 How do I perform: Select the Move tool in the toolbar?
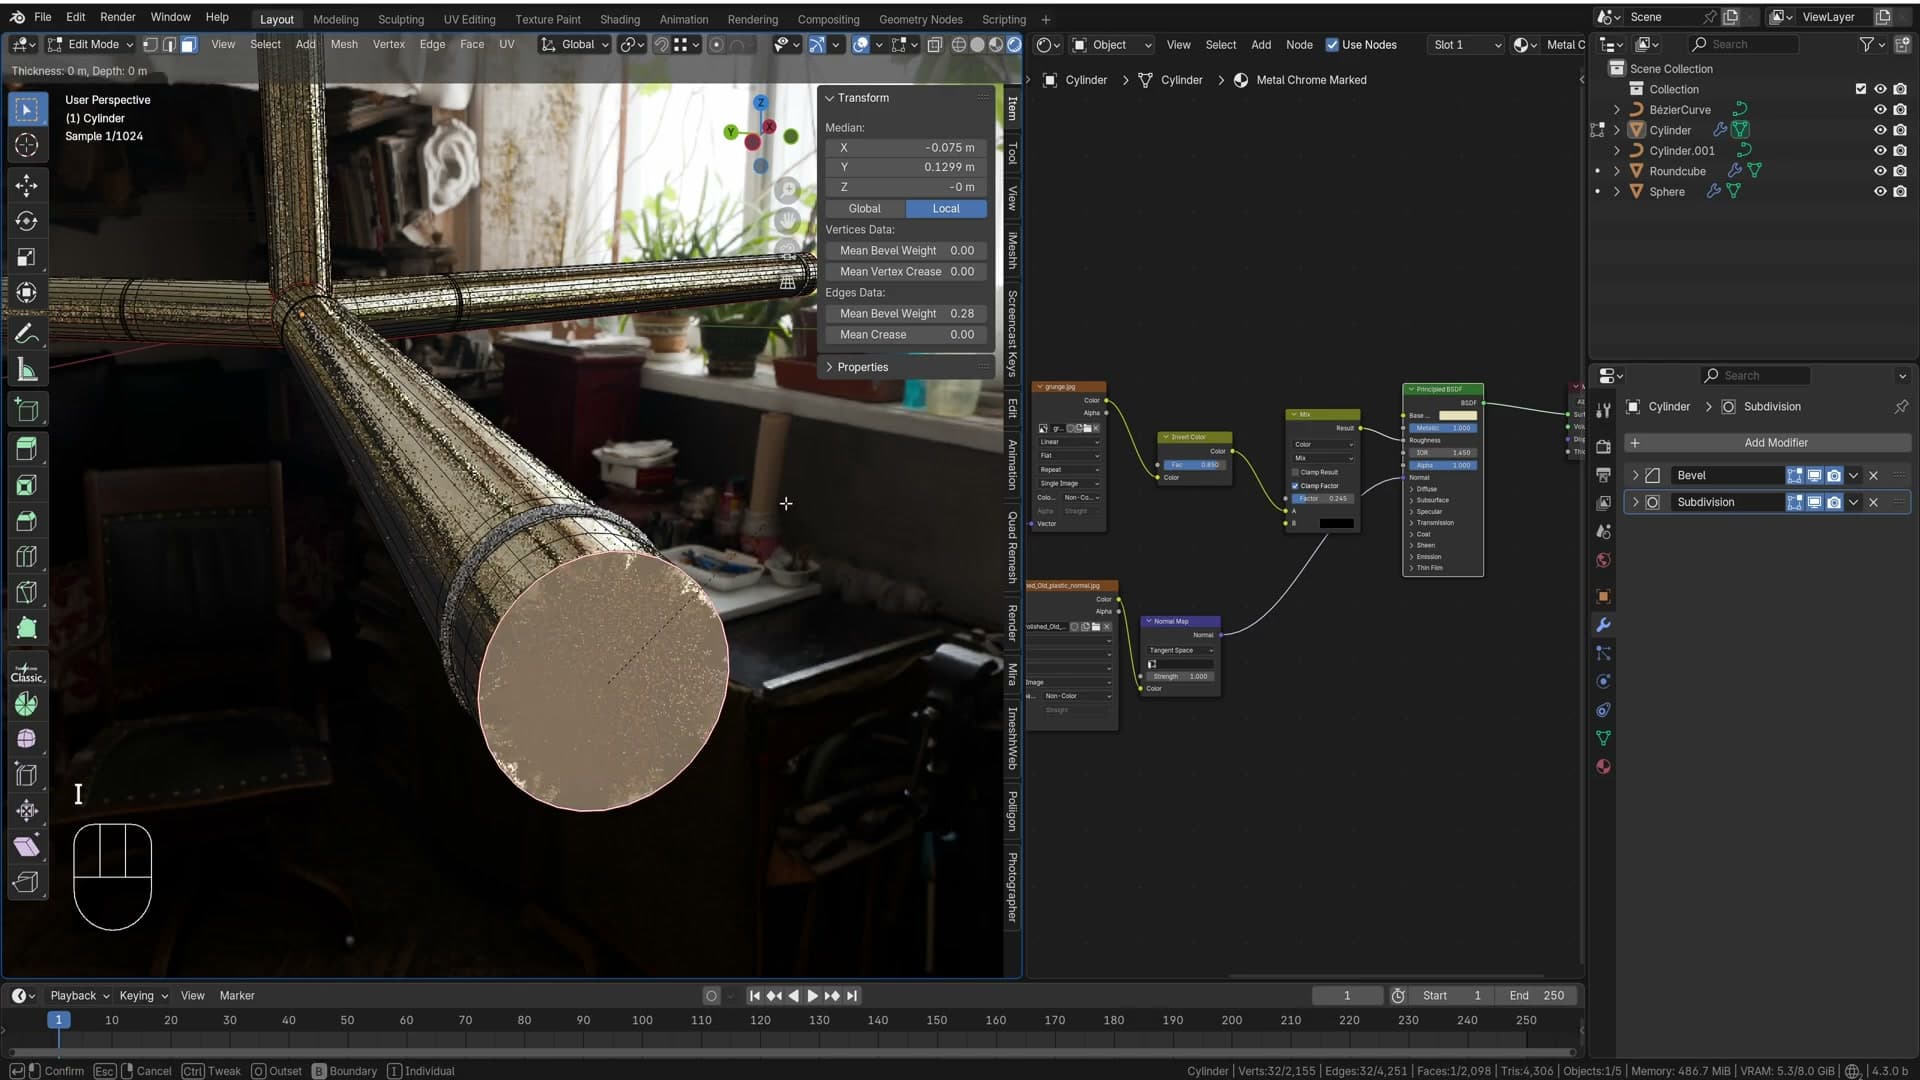point(27,186)
